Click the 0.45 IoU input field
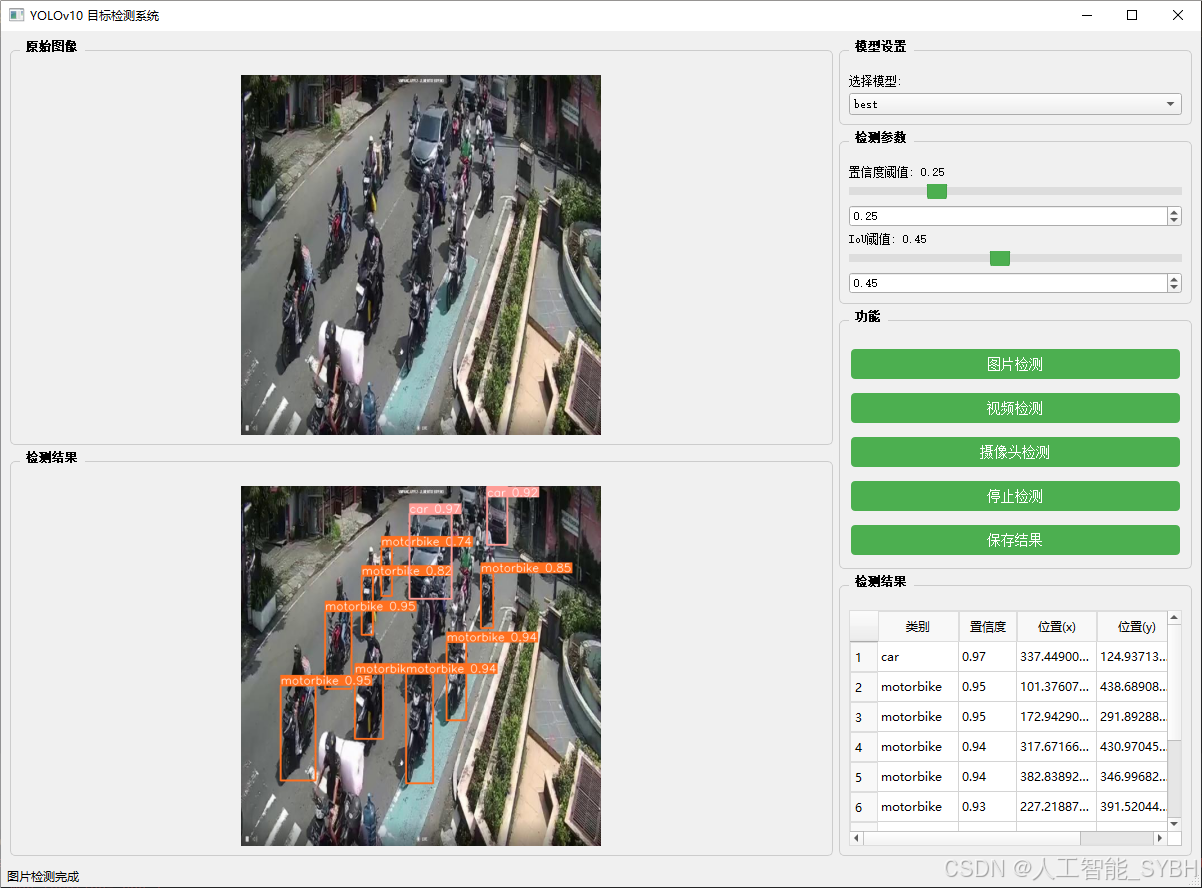1202x888 pixels. click(x=1000, y=283)
